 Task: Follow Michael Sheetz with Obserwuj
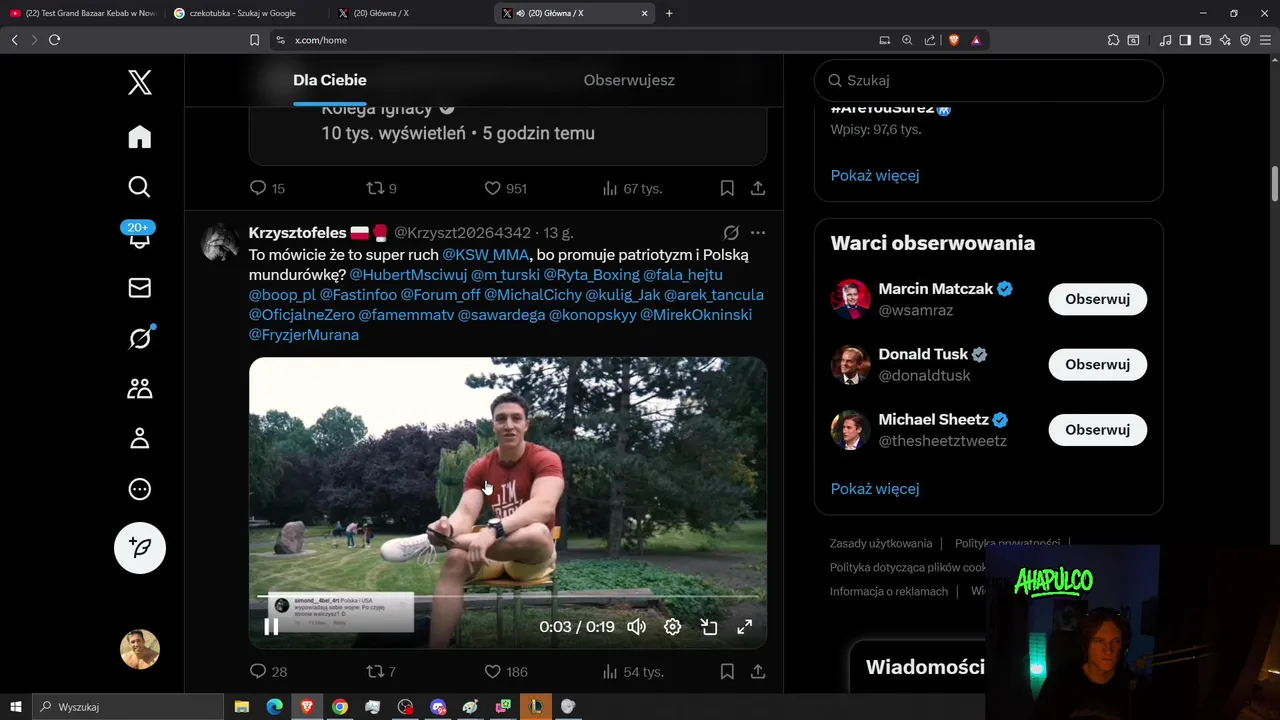1097,430
